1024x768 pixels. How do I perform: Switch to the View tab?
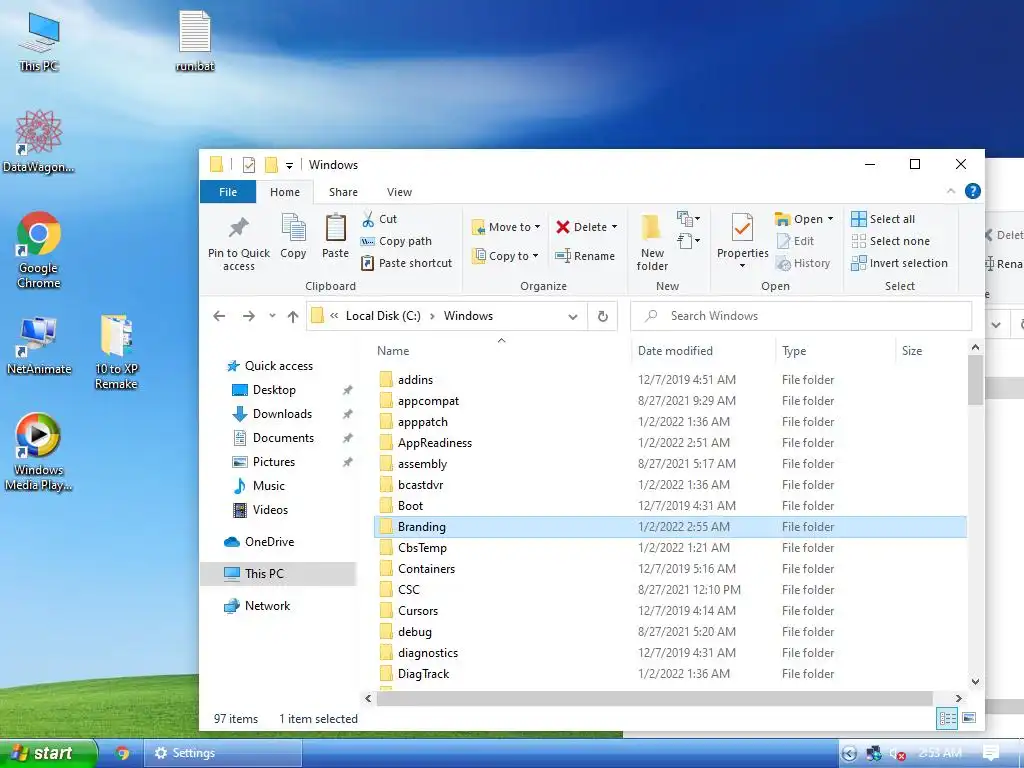(399, 192)
